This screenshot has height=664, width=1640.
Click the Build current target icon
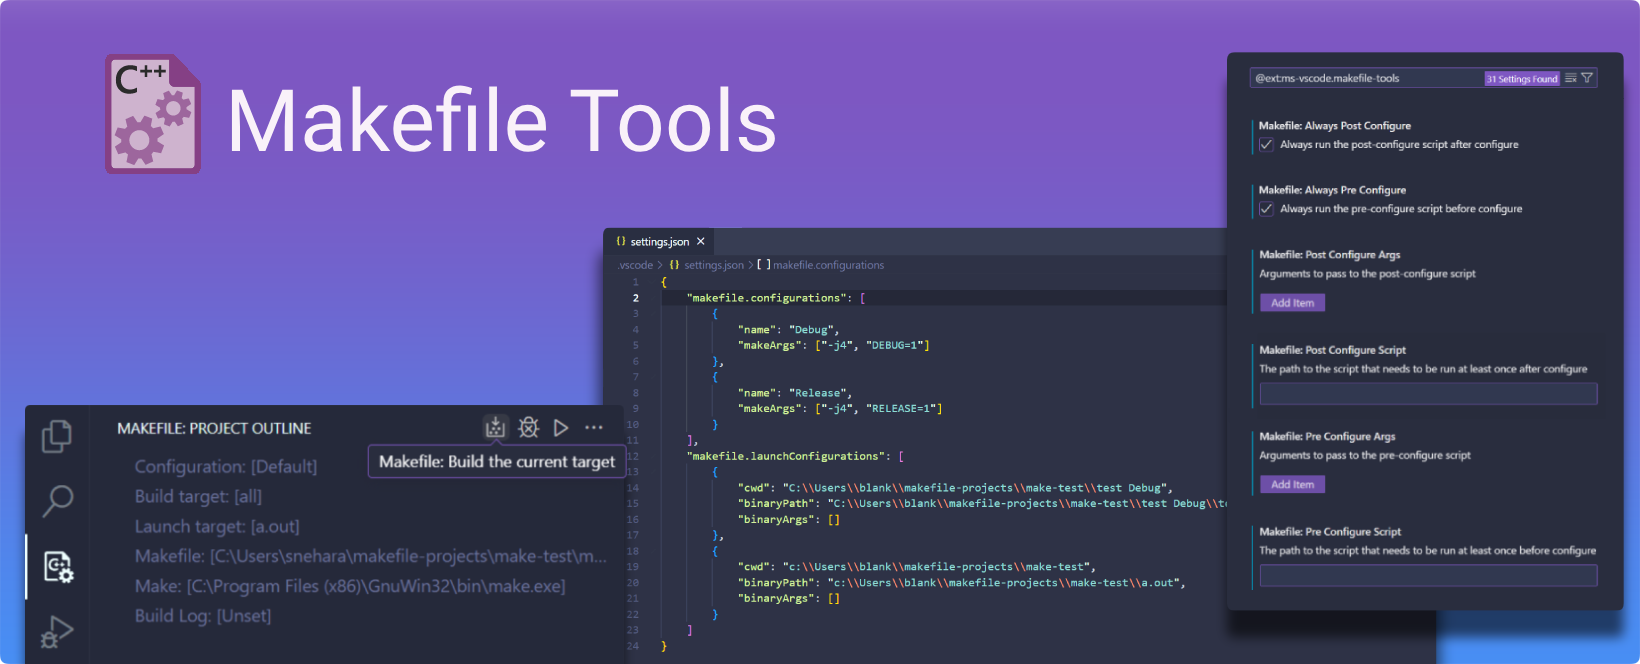click(x=495, y=428)
